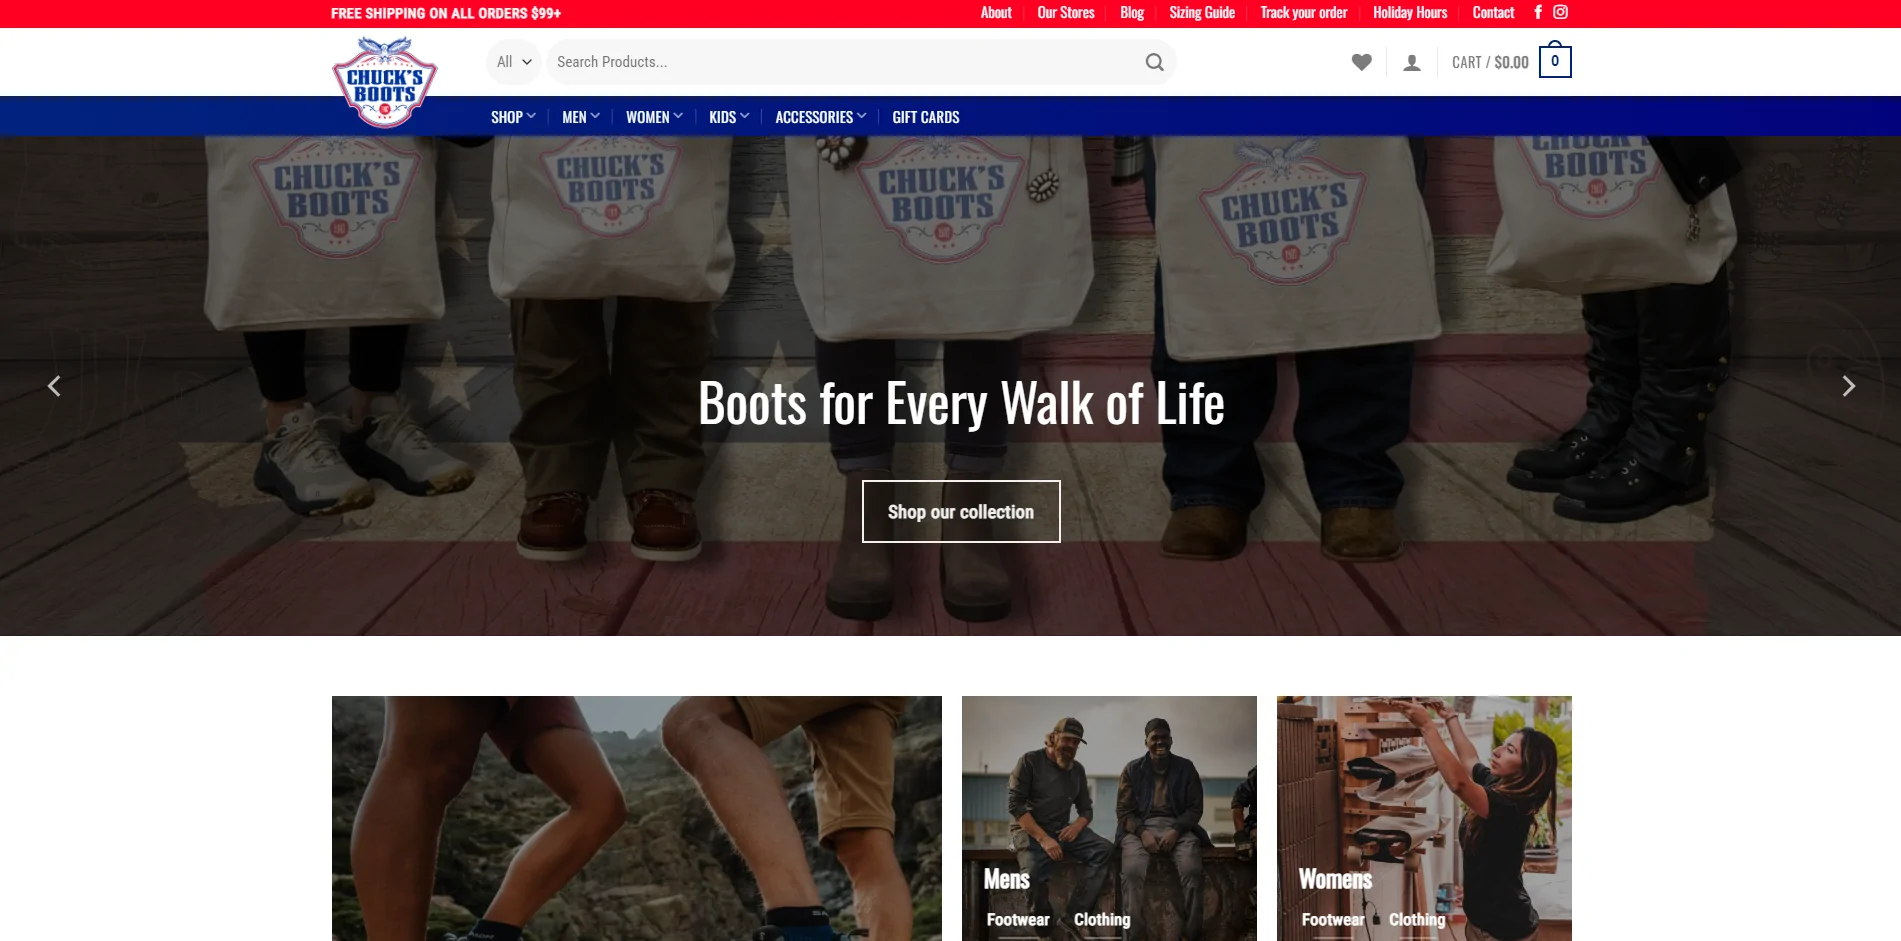Click the Shop our collection button
The width and height of the screenshot is (1901, 941).
960,511
